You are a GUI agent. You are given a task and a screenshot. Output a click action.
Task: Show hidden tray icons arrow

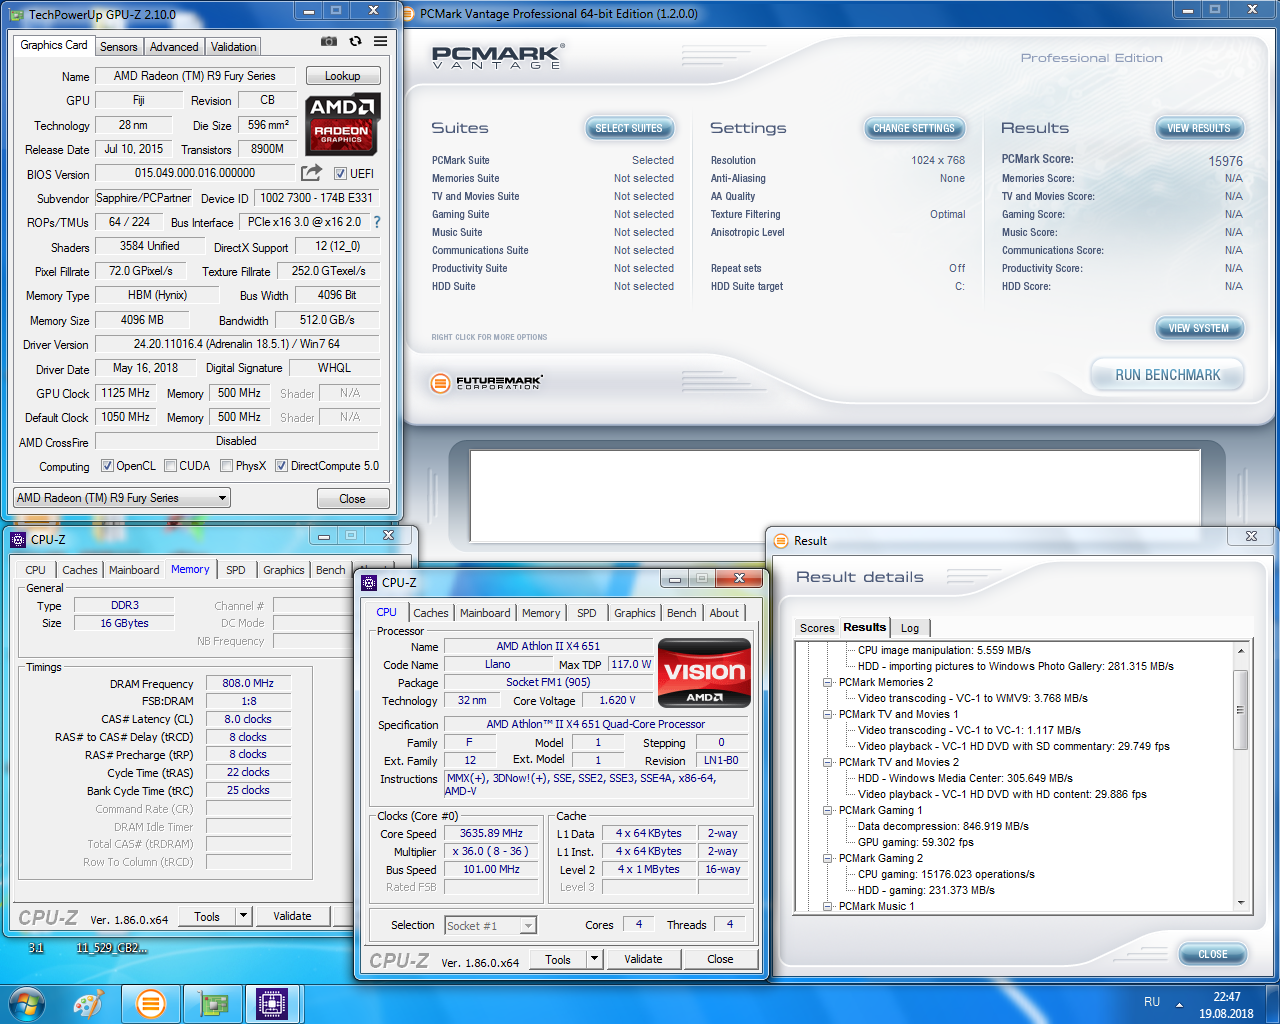click(1179, 1004)
